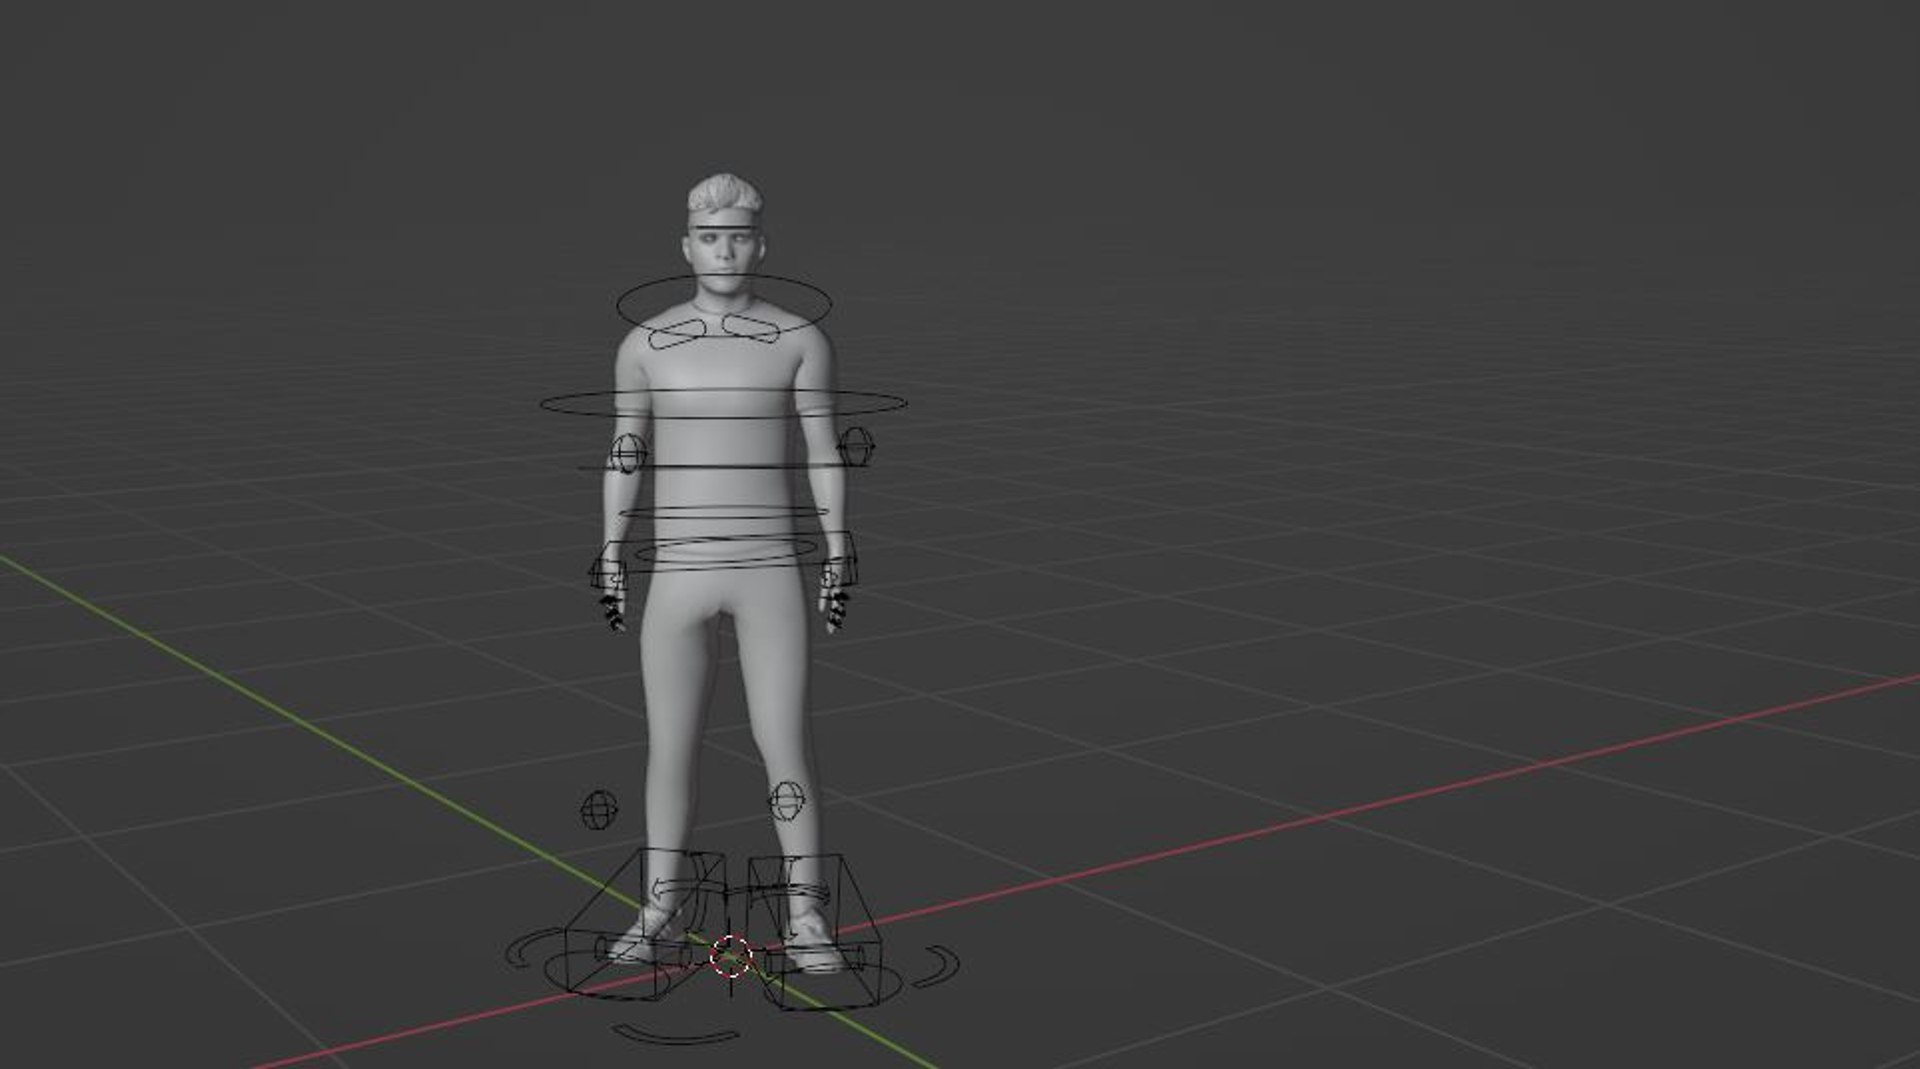
Task: Select the hip control ring at the waist
Action: [725, 553]
